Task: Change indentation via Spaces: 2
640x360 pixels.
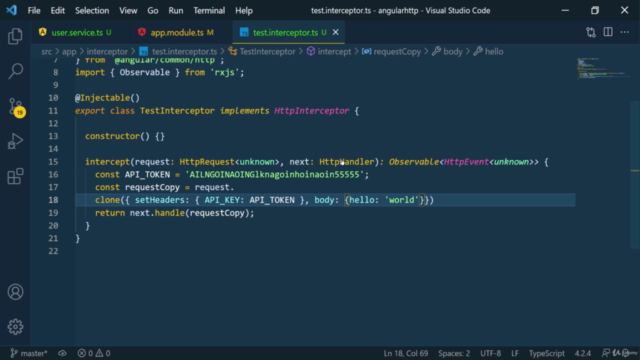Action: (x=454, y=353)
